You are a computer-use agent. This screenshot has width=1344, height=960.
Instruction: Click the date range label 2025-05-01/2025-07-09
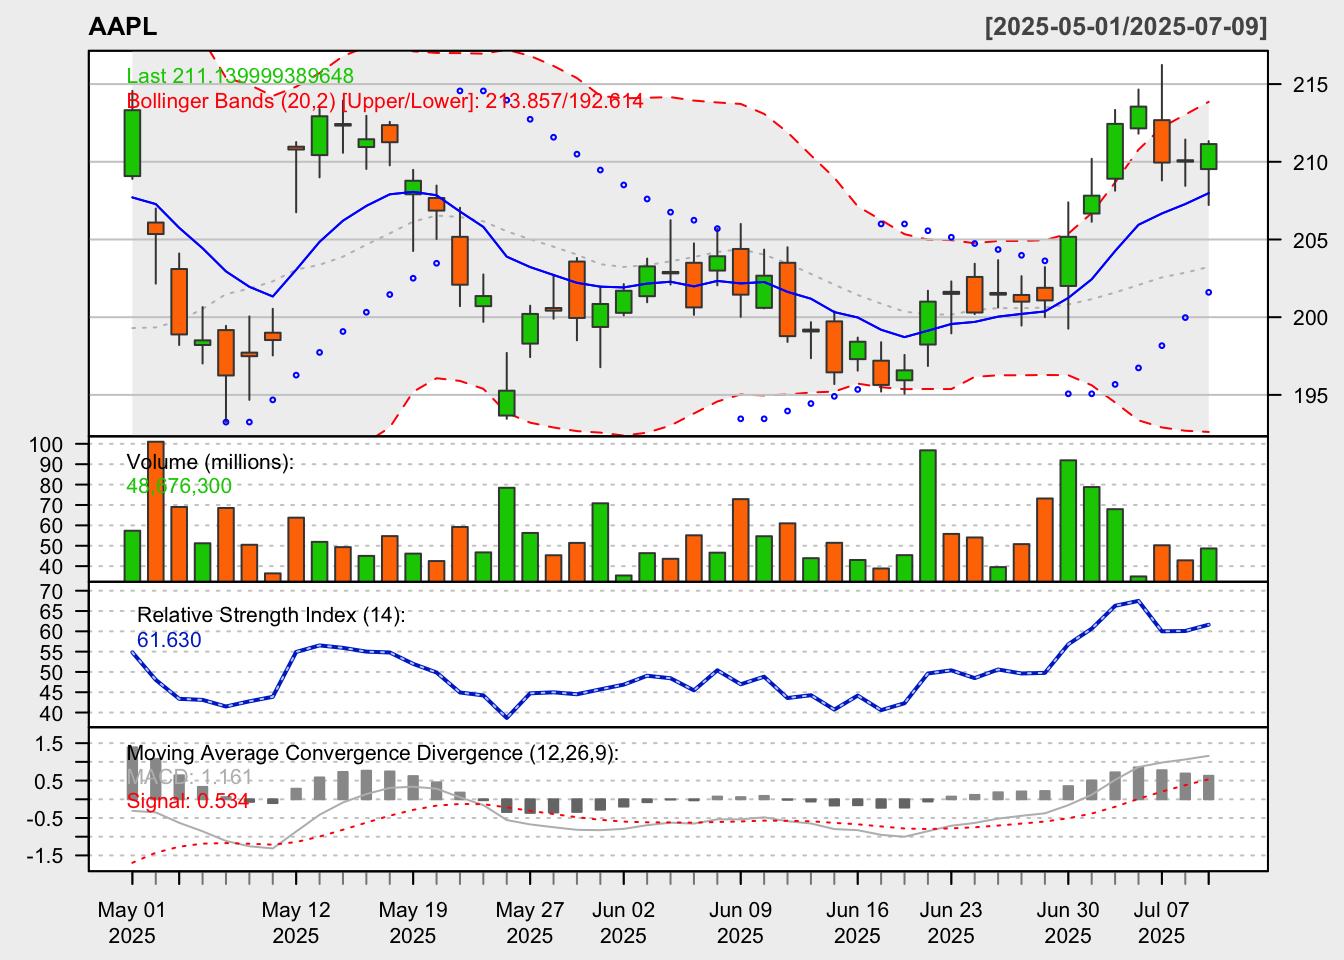(x=1126, y=27)
